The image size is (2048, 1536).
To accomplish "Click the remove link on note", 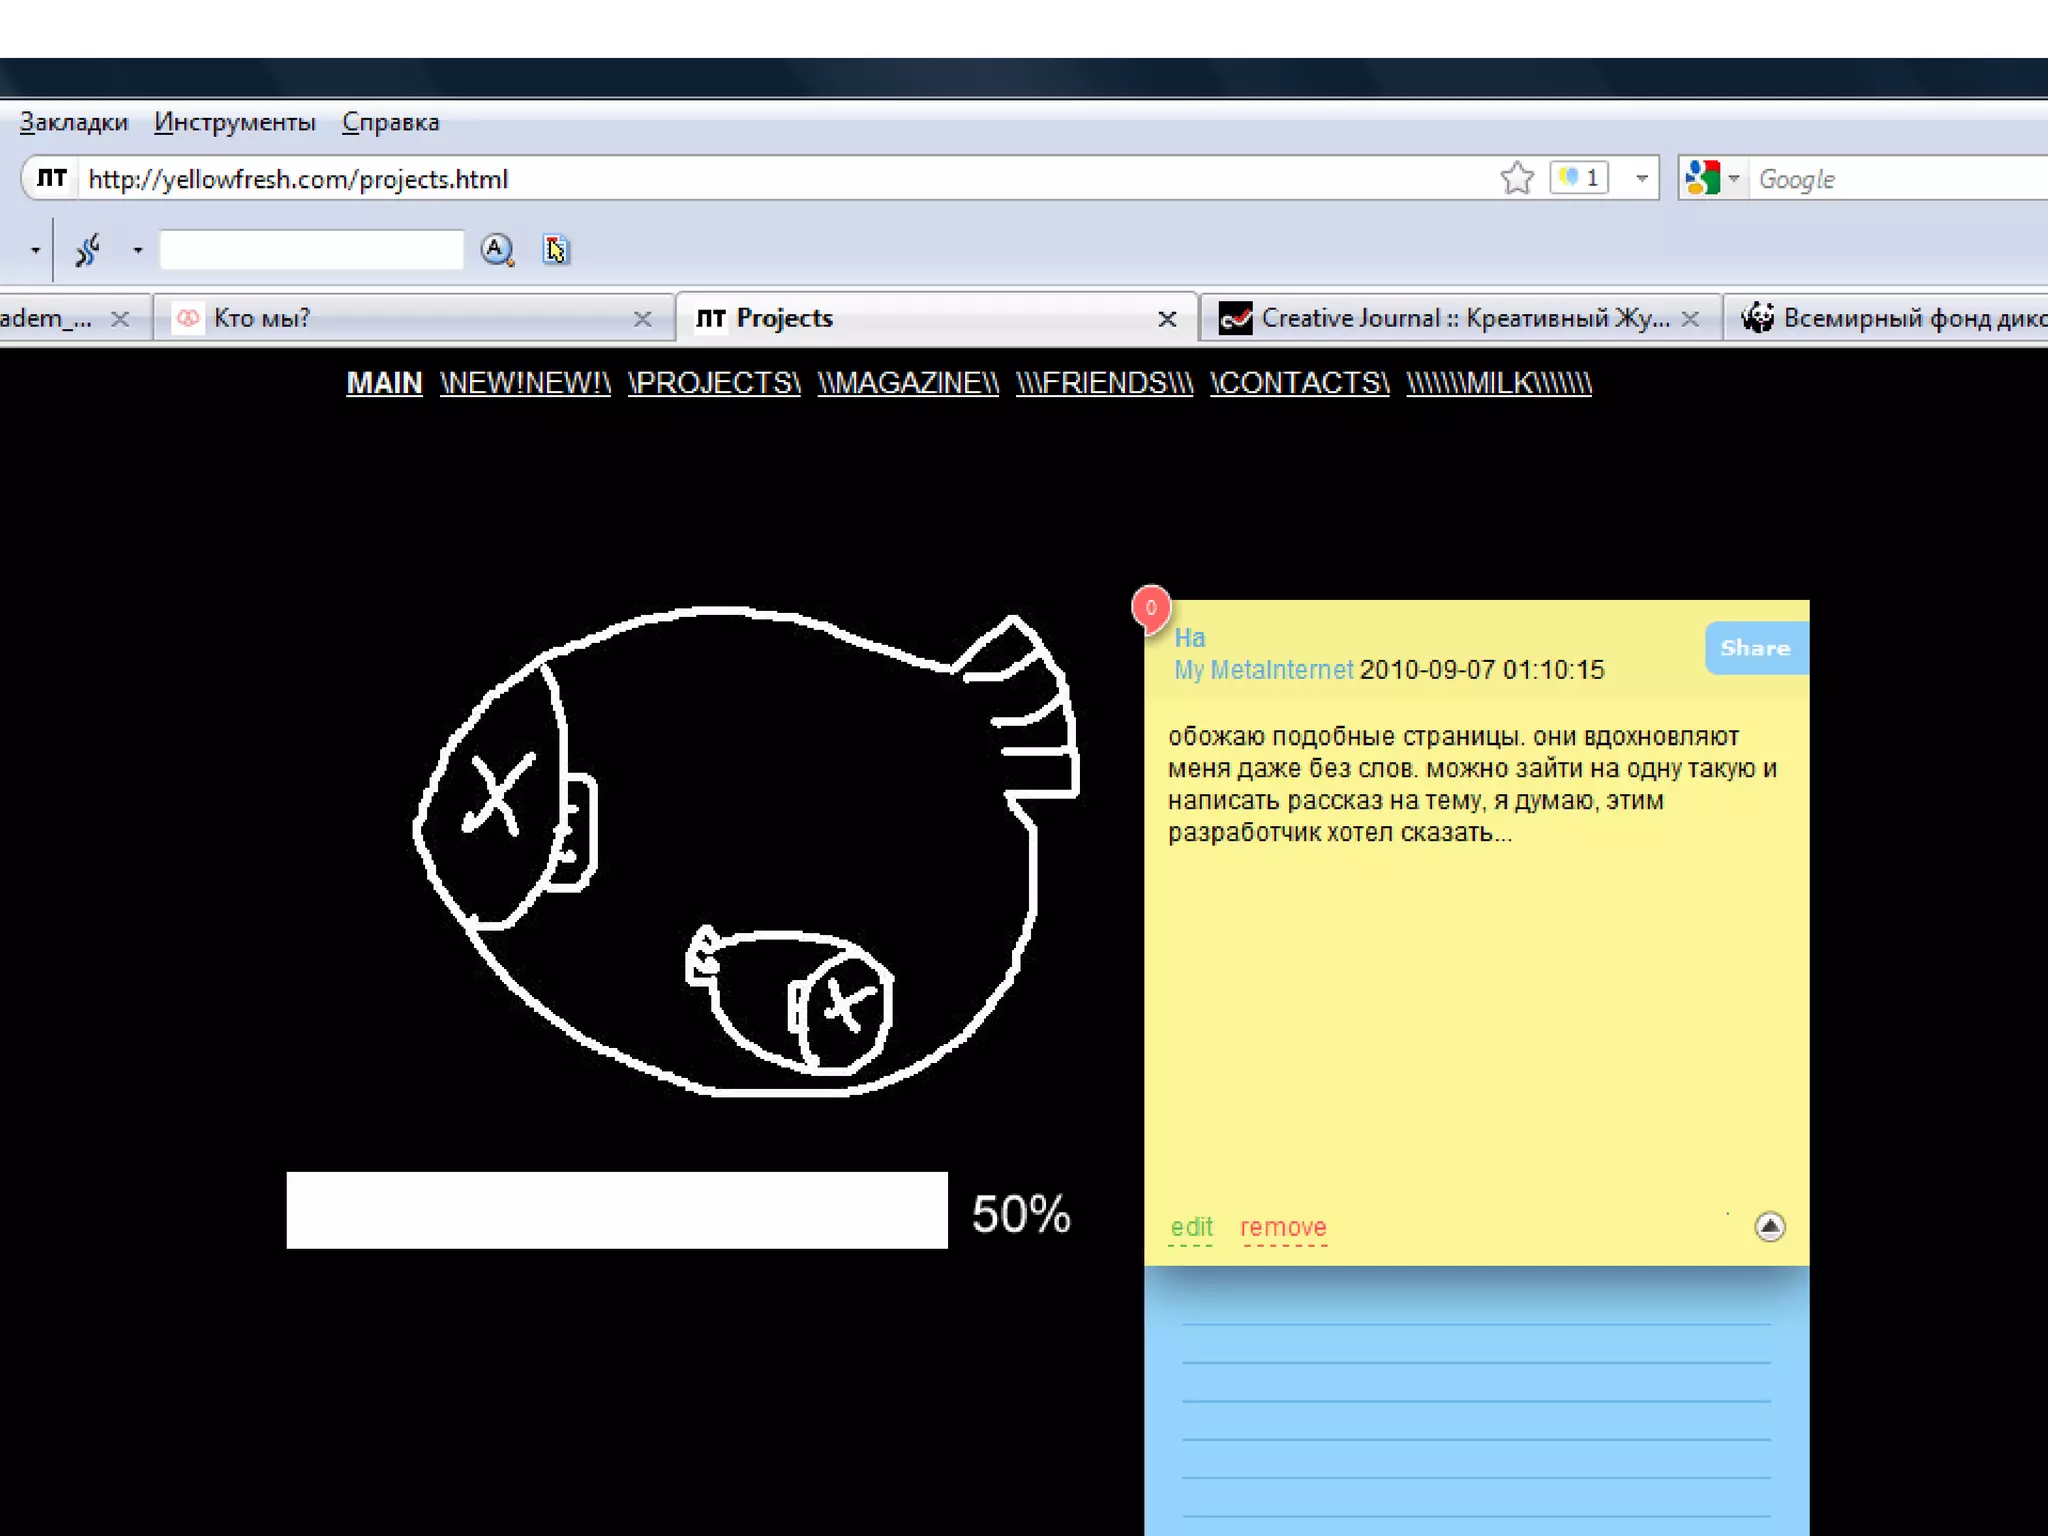I will click(x=1283, y=1227).
